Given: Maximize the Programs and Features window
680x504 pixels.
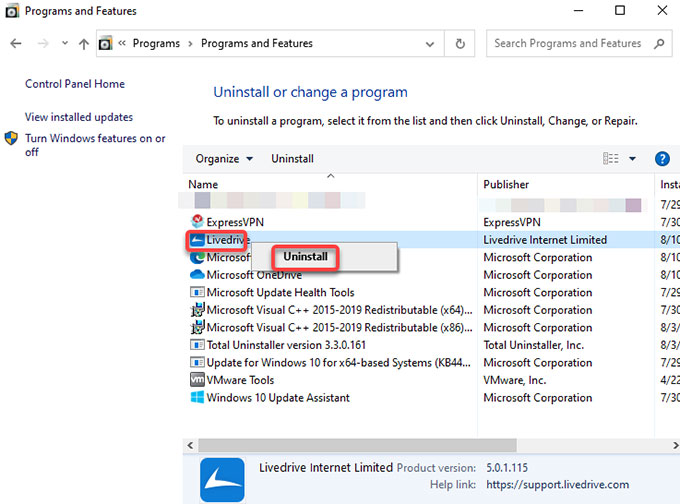Looking at the screenshot, I should click(620, 10).
